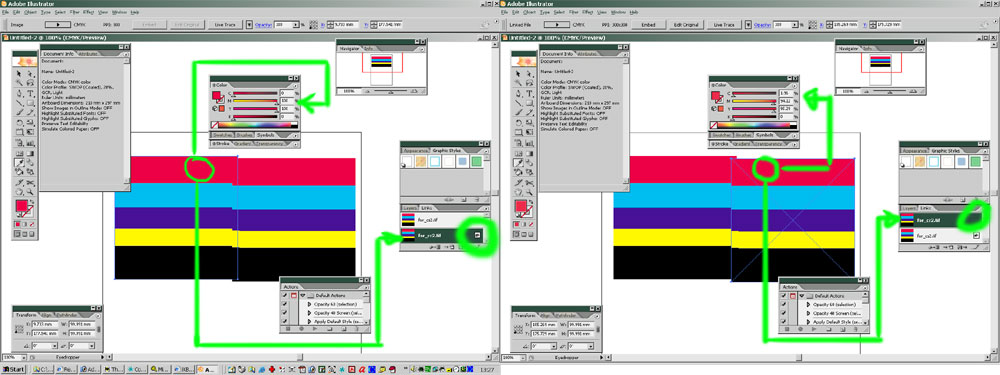The width and height of the screenshot is (1000, 375).
Task: Toggle Default Actions checkmark in left window
Action: coord(284,295)
